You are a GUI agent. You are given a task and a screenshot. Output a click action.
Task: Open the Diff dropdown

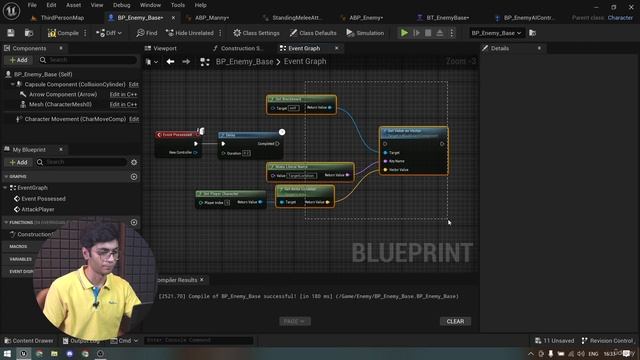tap(109, 33)
